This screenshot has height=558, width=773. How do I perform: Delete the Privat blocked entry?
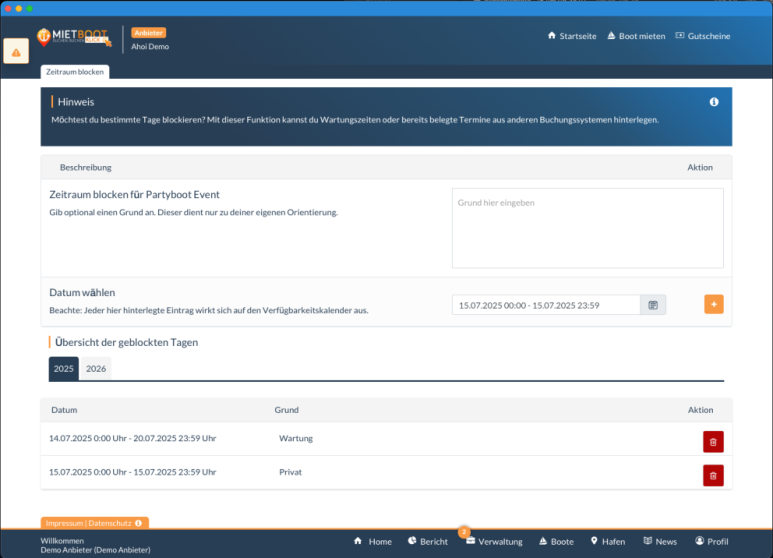tap(713, 475)
